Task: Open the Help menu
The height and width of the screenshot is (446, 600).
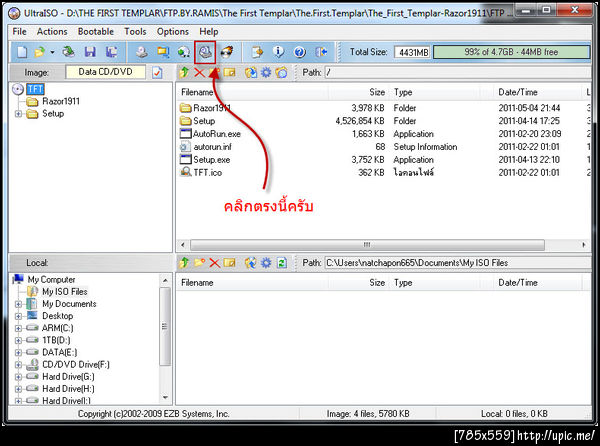Action: (x=209, y=31)
